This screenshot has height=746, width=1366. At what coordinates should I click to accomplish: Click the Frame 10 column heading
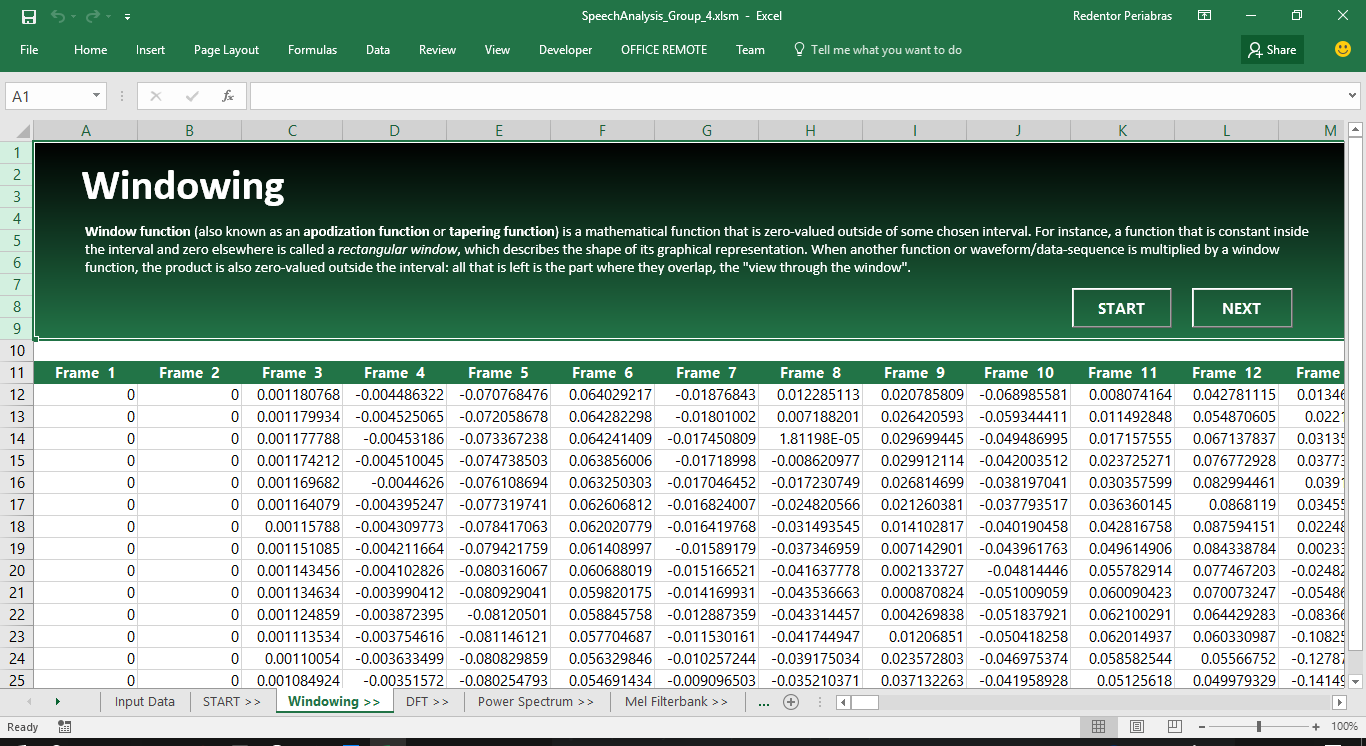click(1019, 373)
